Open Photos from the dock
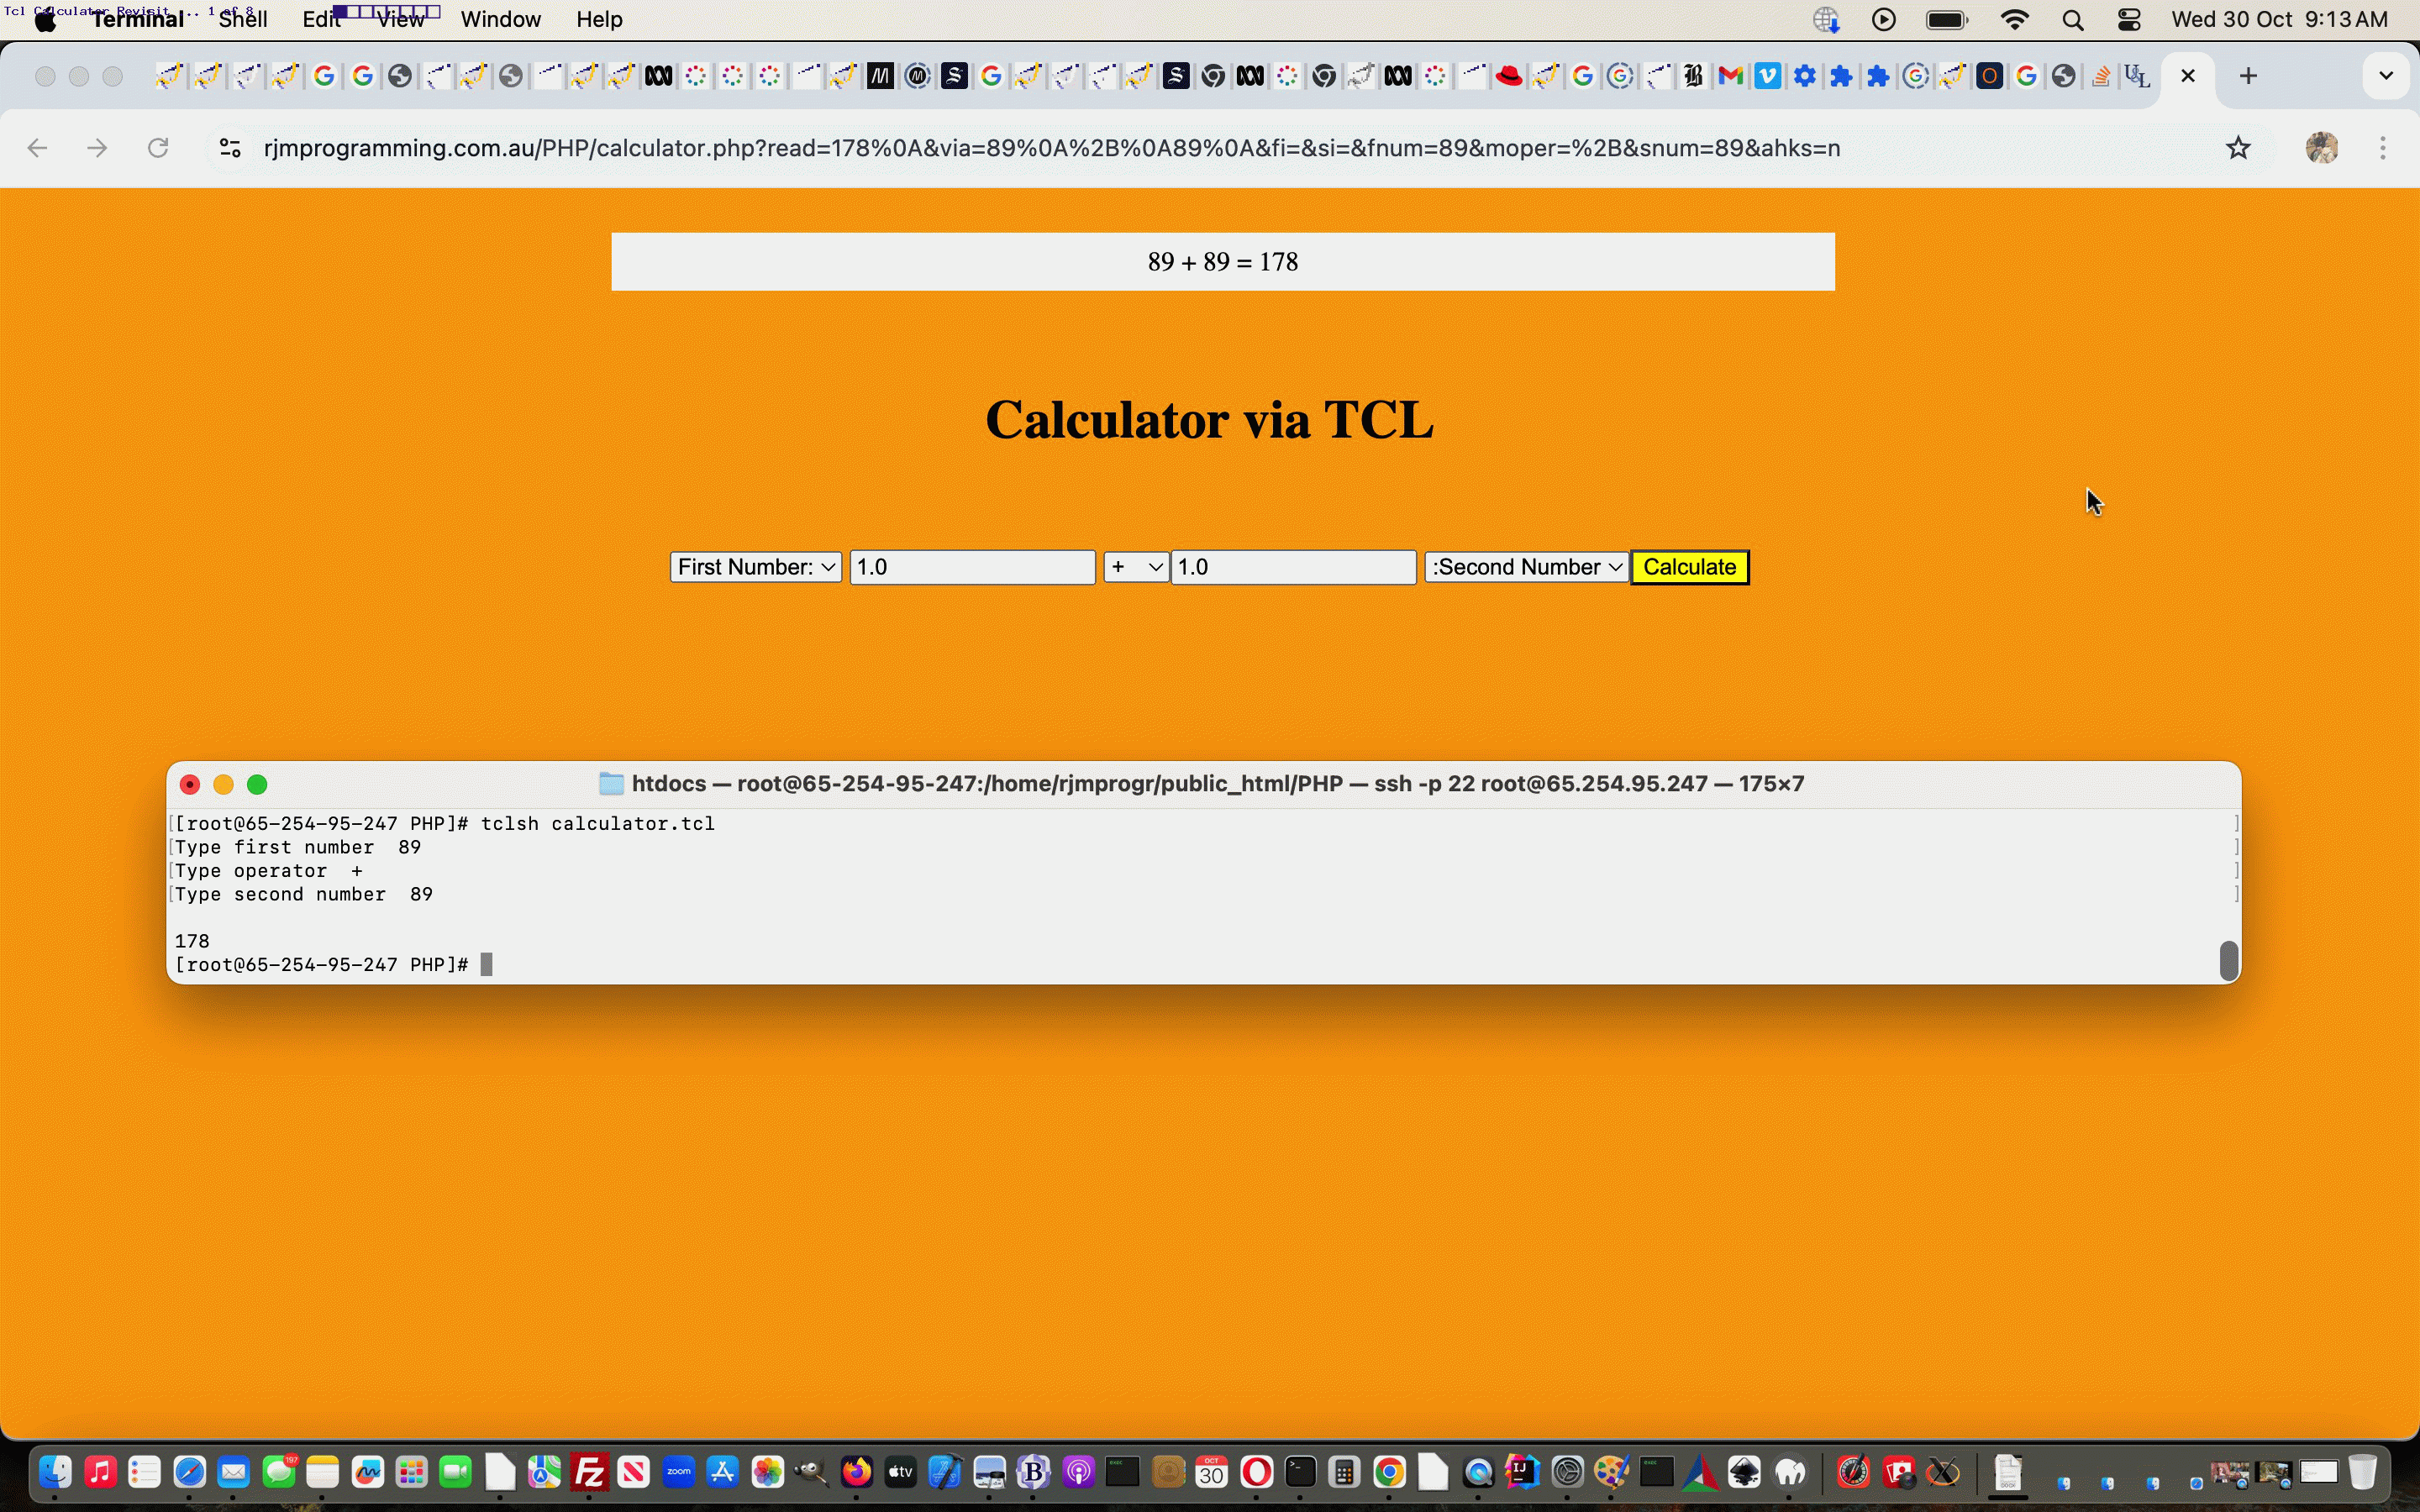The height and width of the screenshot is (1512, 2420). [x=767, y=1472]
